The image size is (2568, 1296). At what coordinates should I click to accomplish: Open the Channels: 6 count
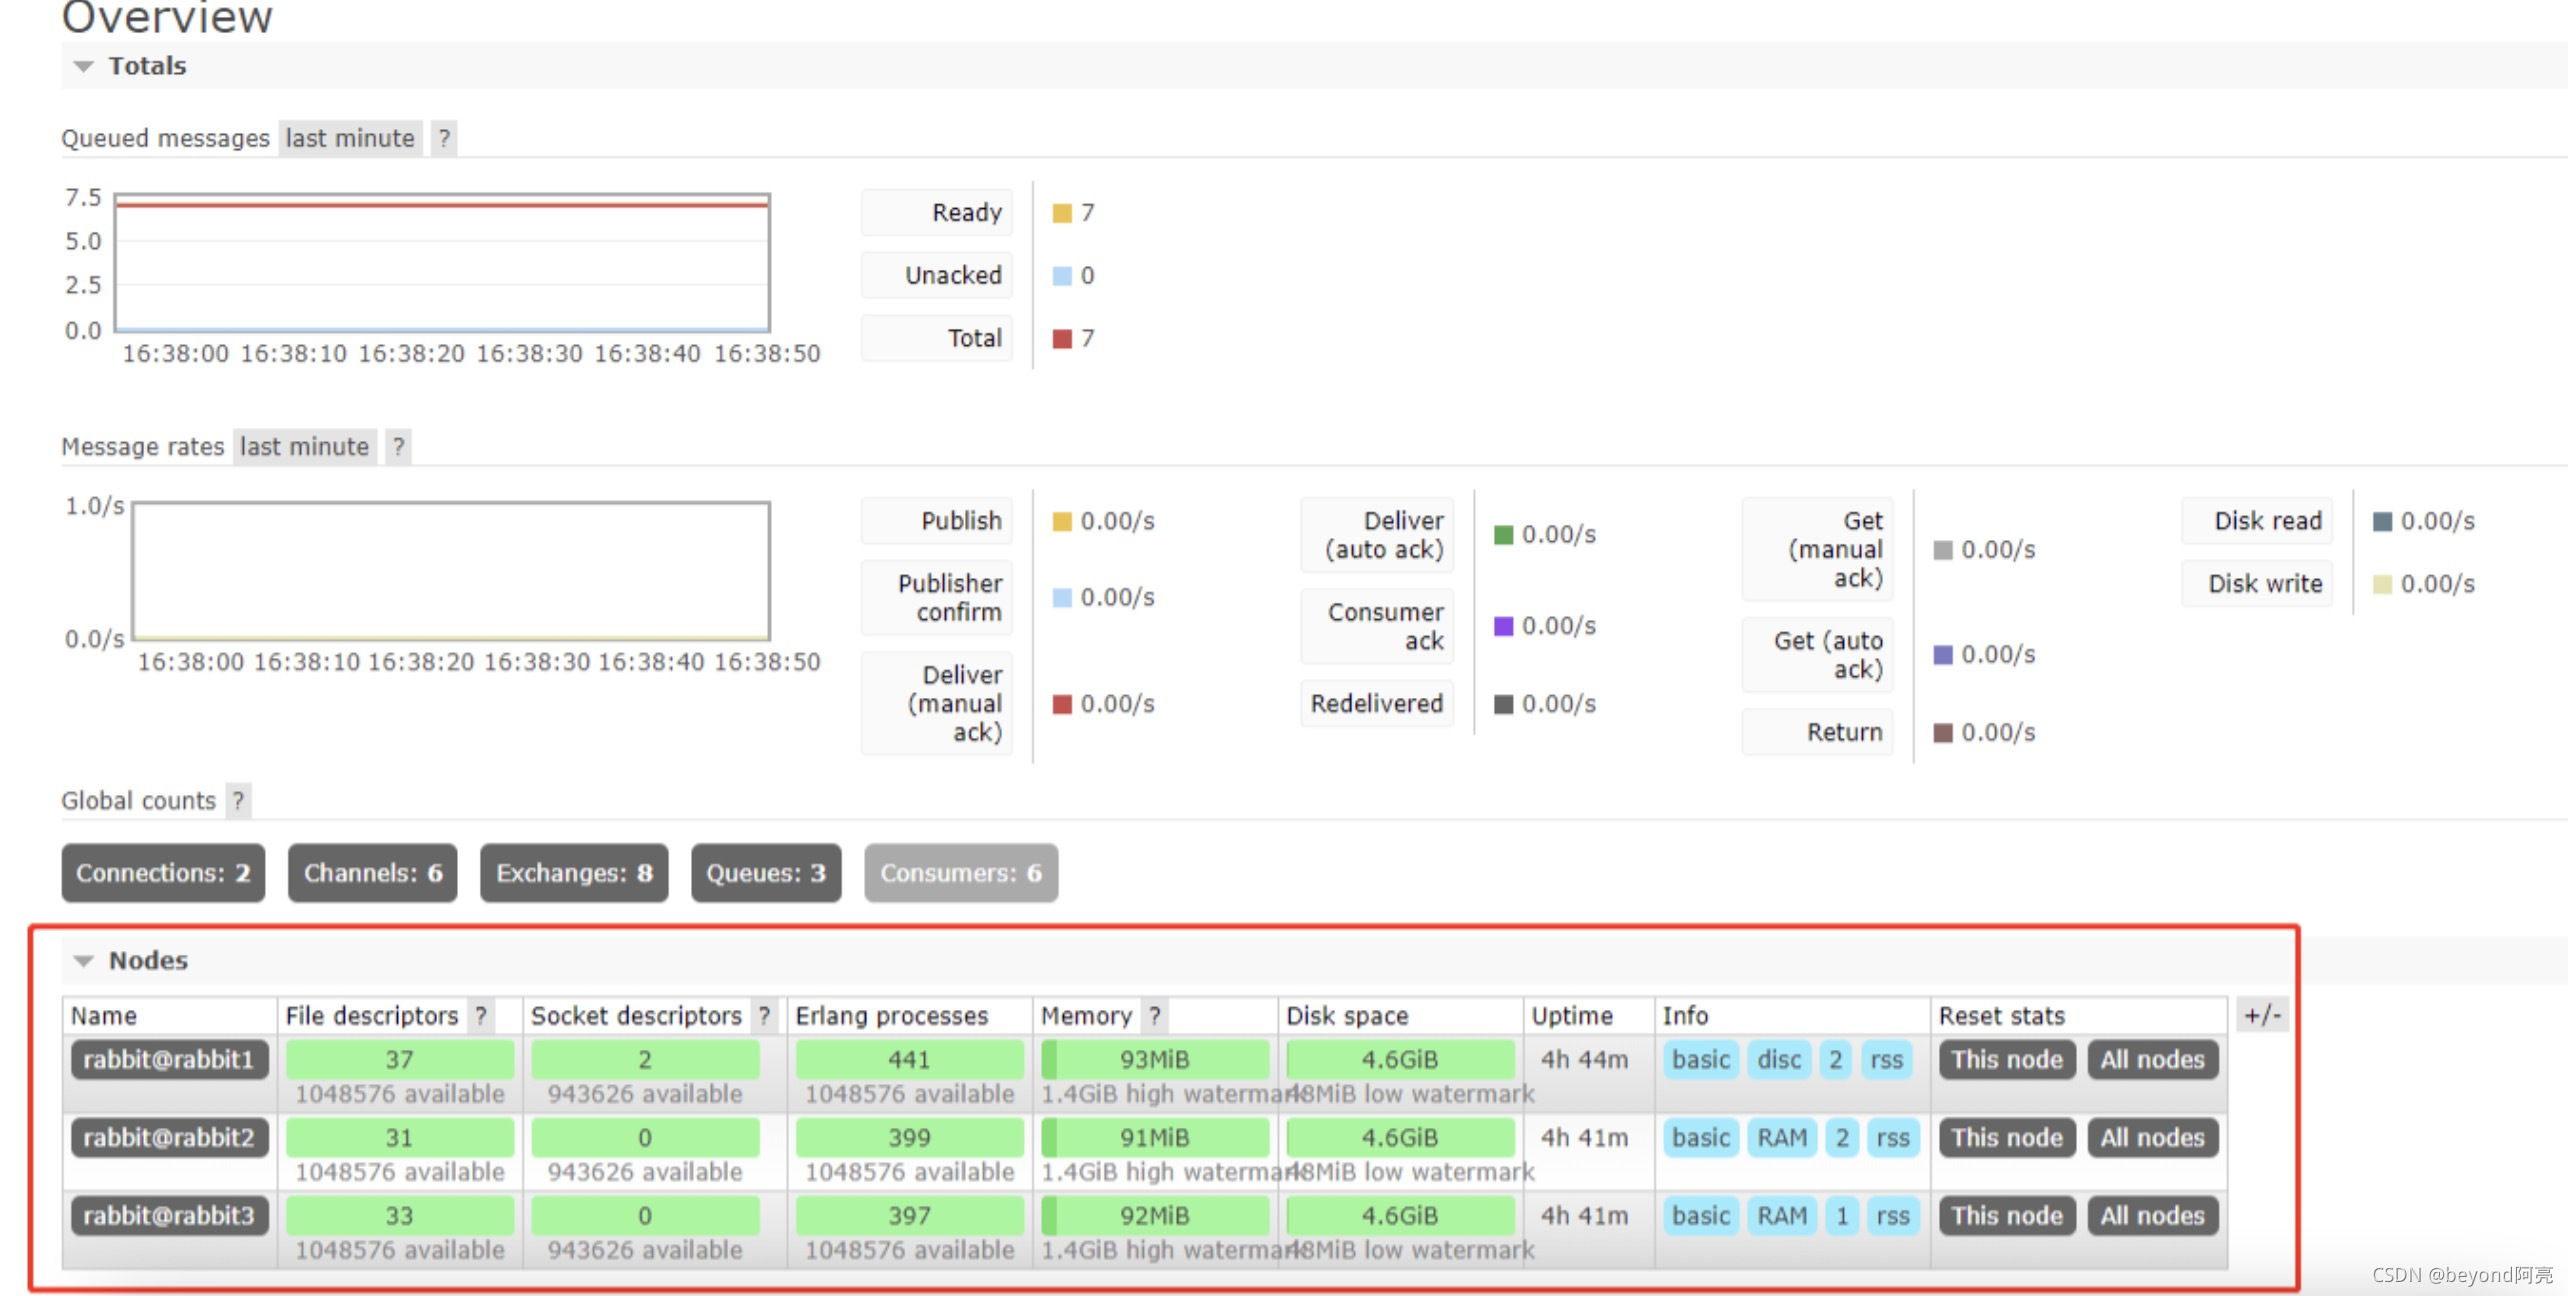point(373,873)
